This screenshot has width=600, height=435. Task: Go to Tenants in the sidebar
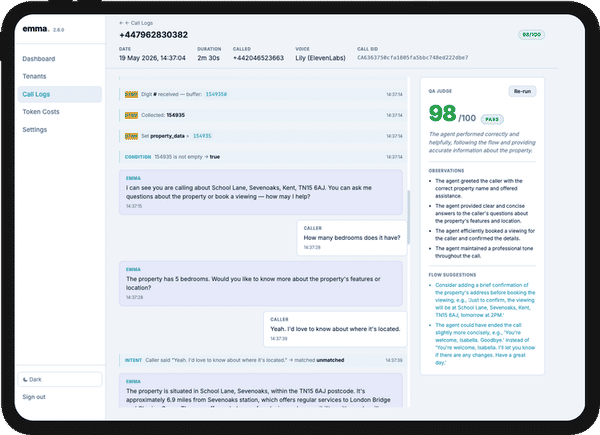[34, 77]
